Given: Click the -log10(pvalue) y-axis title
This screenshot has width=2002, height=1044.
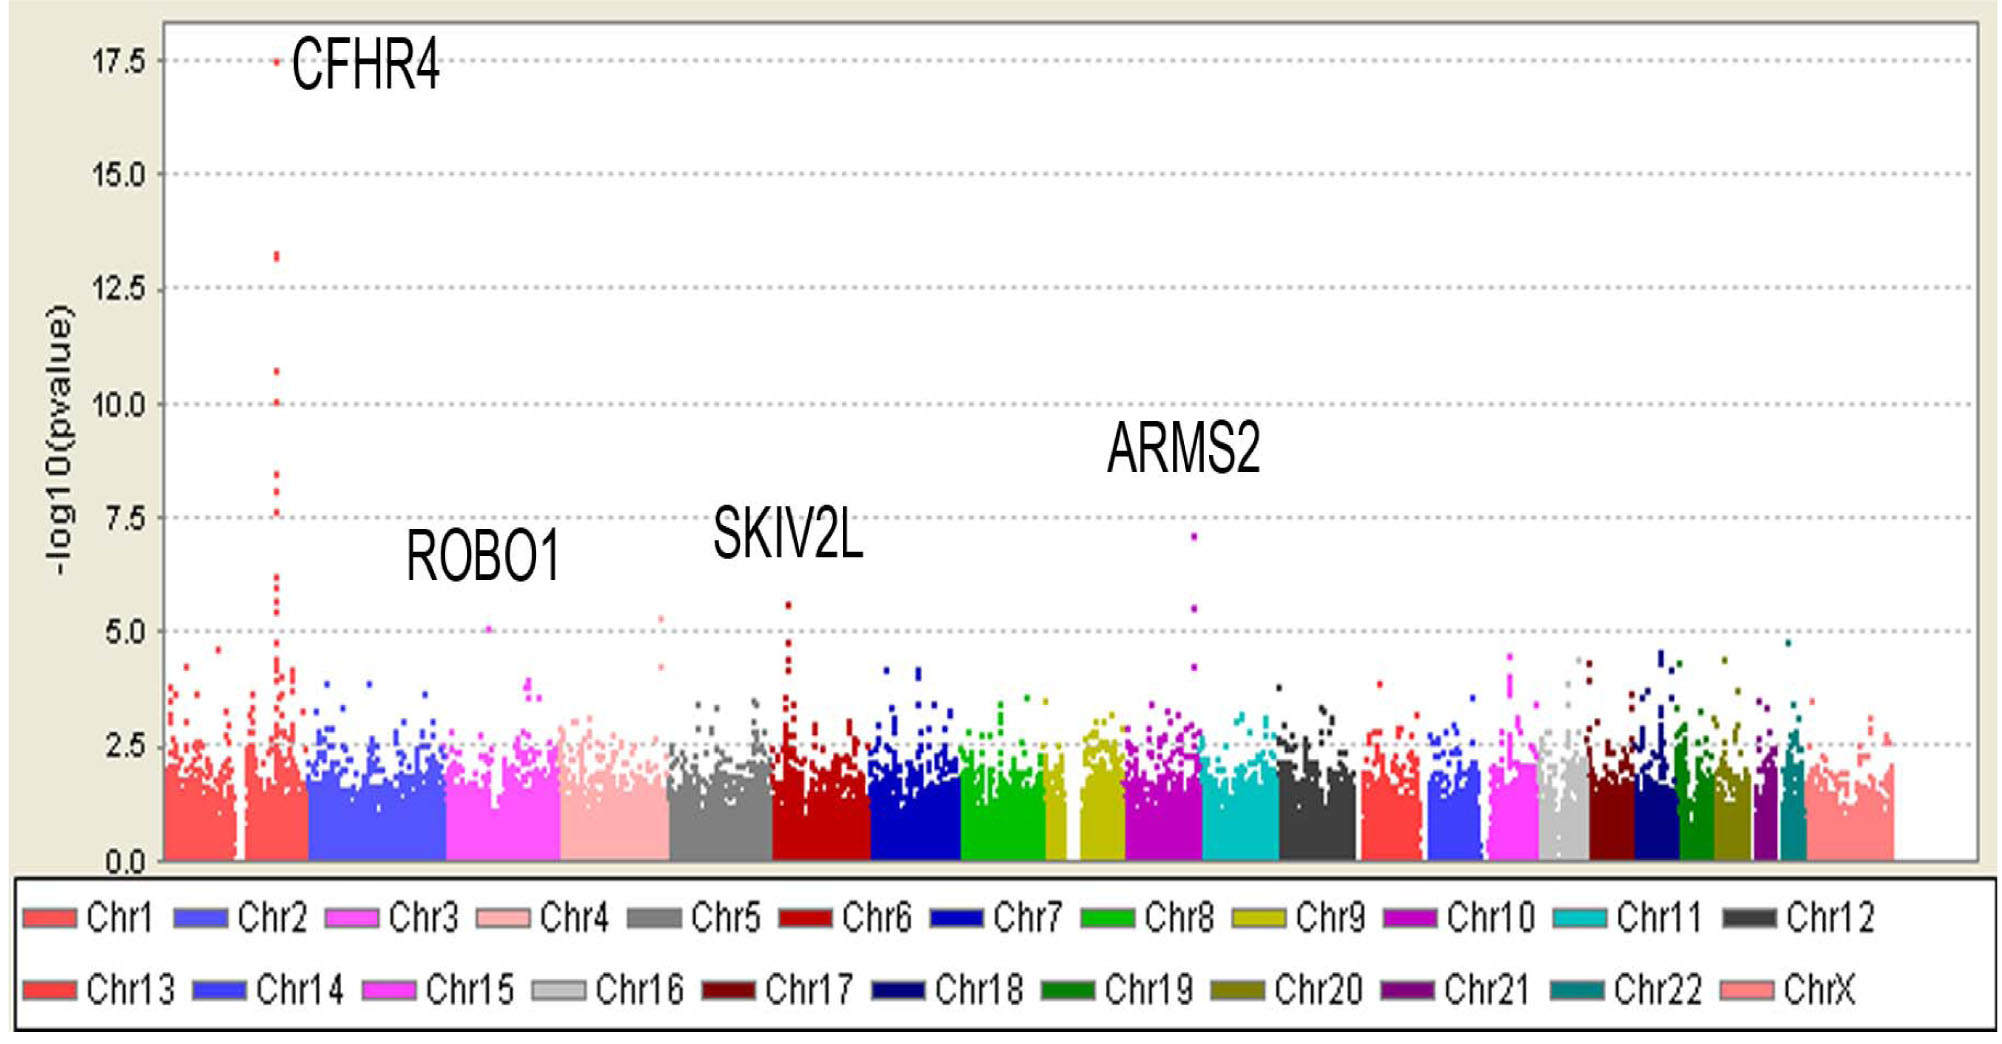Looking at the screenshot, I should click(60, 440).
